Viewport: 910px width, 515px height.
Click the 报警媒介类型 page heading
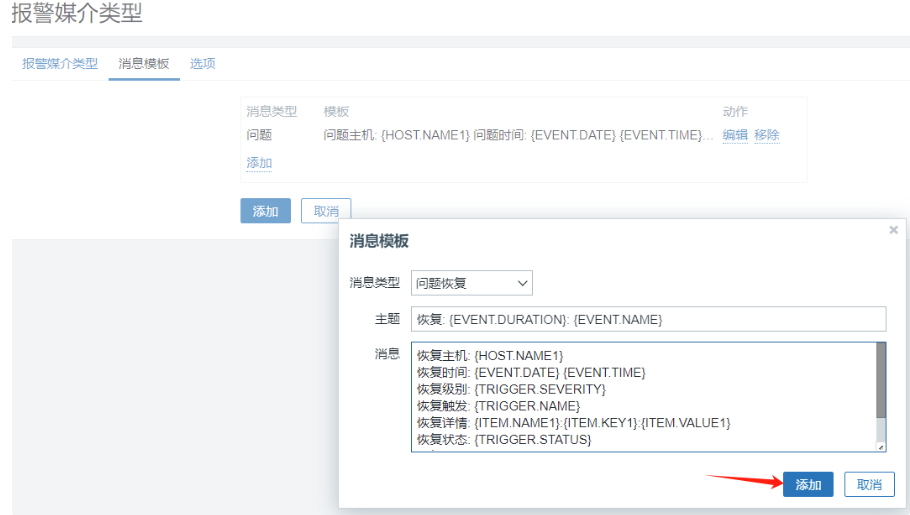point(77,14)
